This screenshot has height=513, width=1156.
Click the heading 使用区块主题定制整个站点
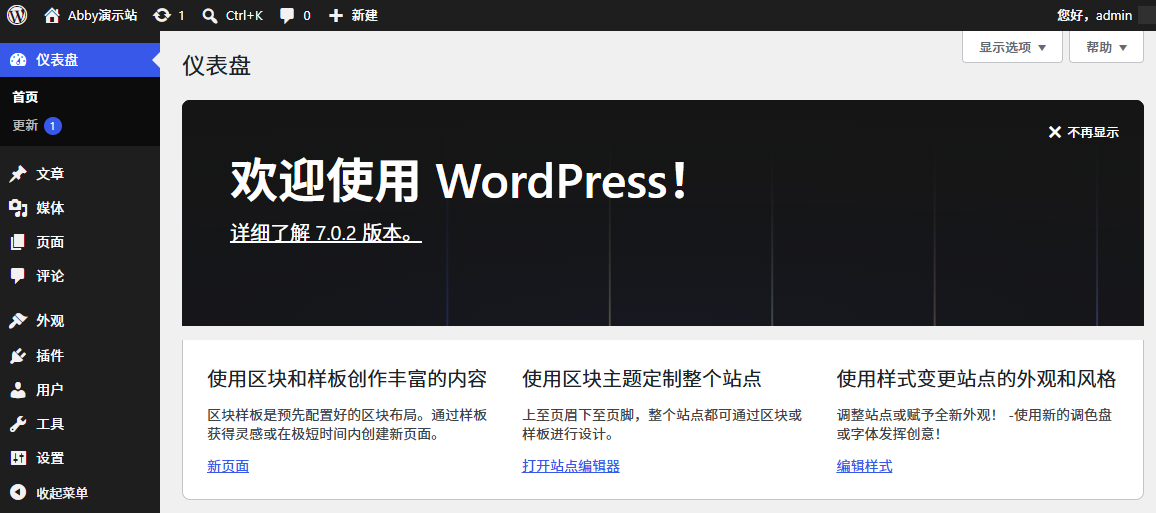[641, 380]
